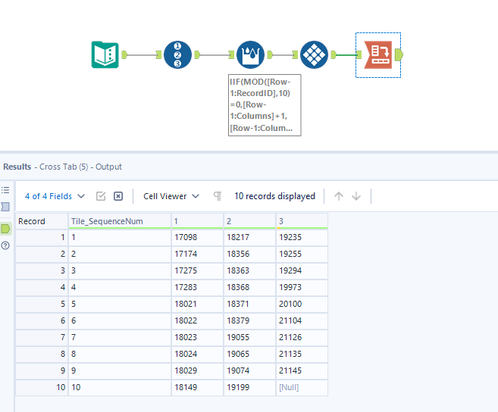Select cell with value 17275
Image resolution: width=498 pixels, height=412 pixels.
[x=197, y=271]
